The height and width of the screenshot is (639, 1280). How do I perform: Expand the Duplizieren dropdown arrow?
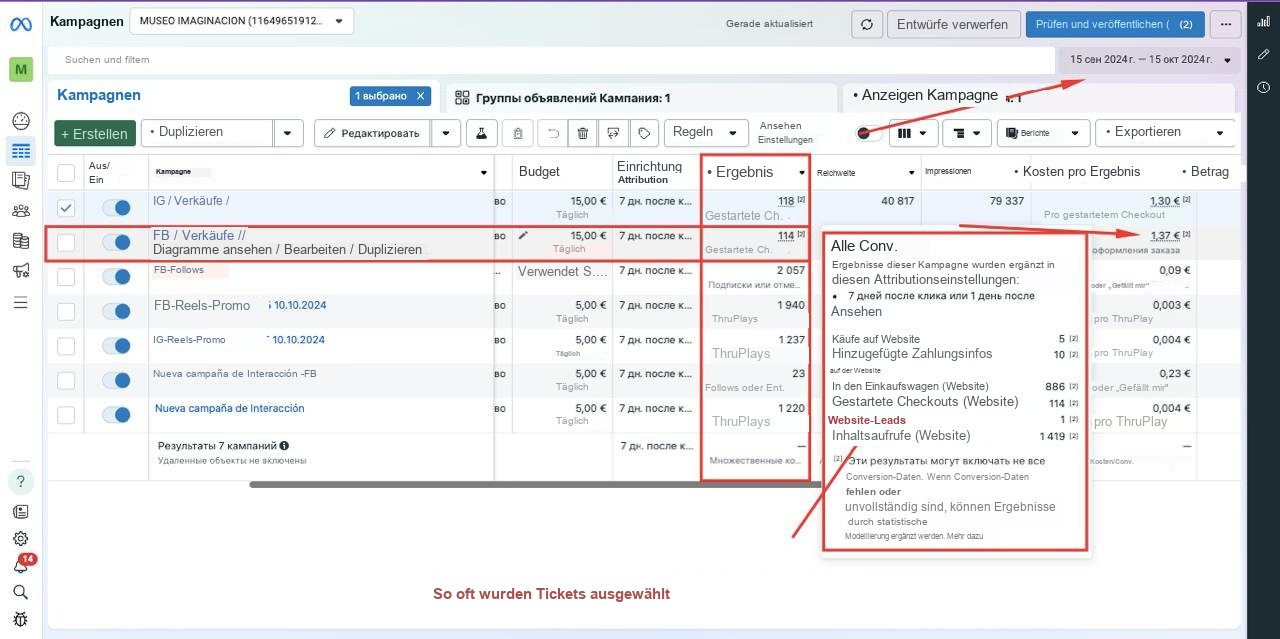(289, 132)
